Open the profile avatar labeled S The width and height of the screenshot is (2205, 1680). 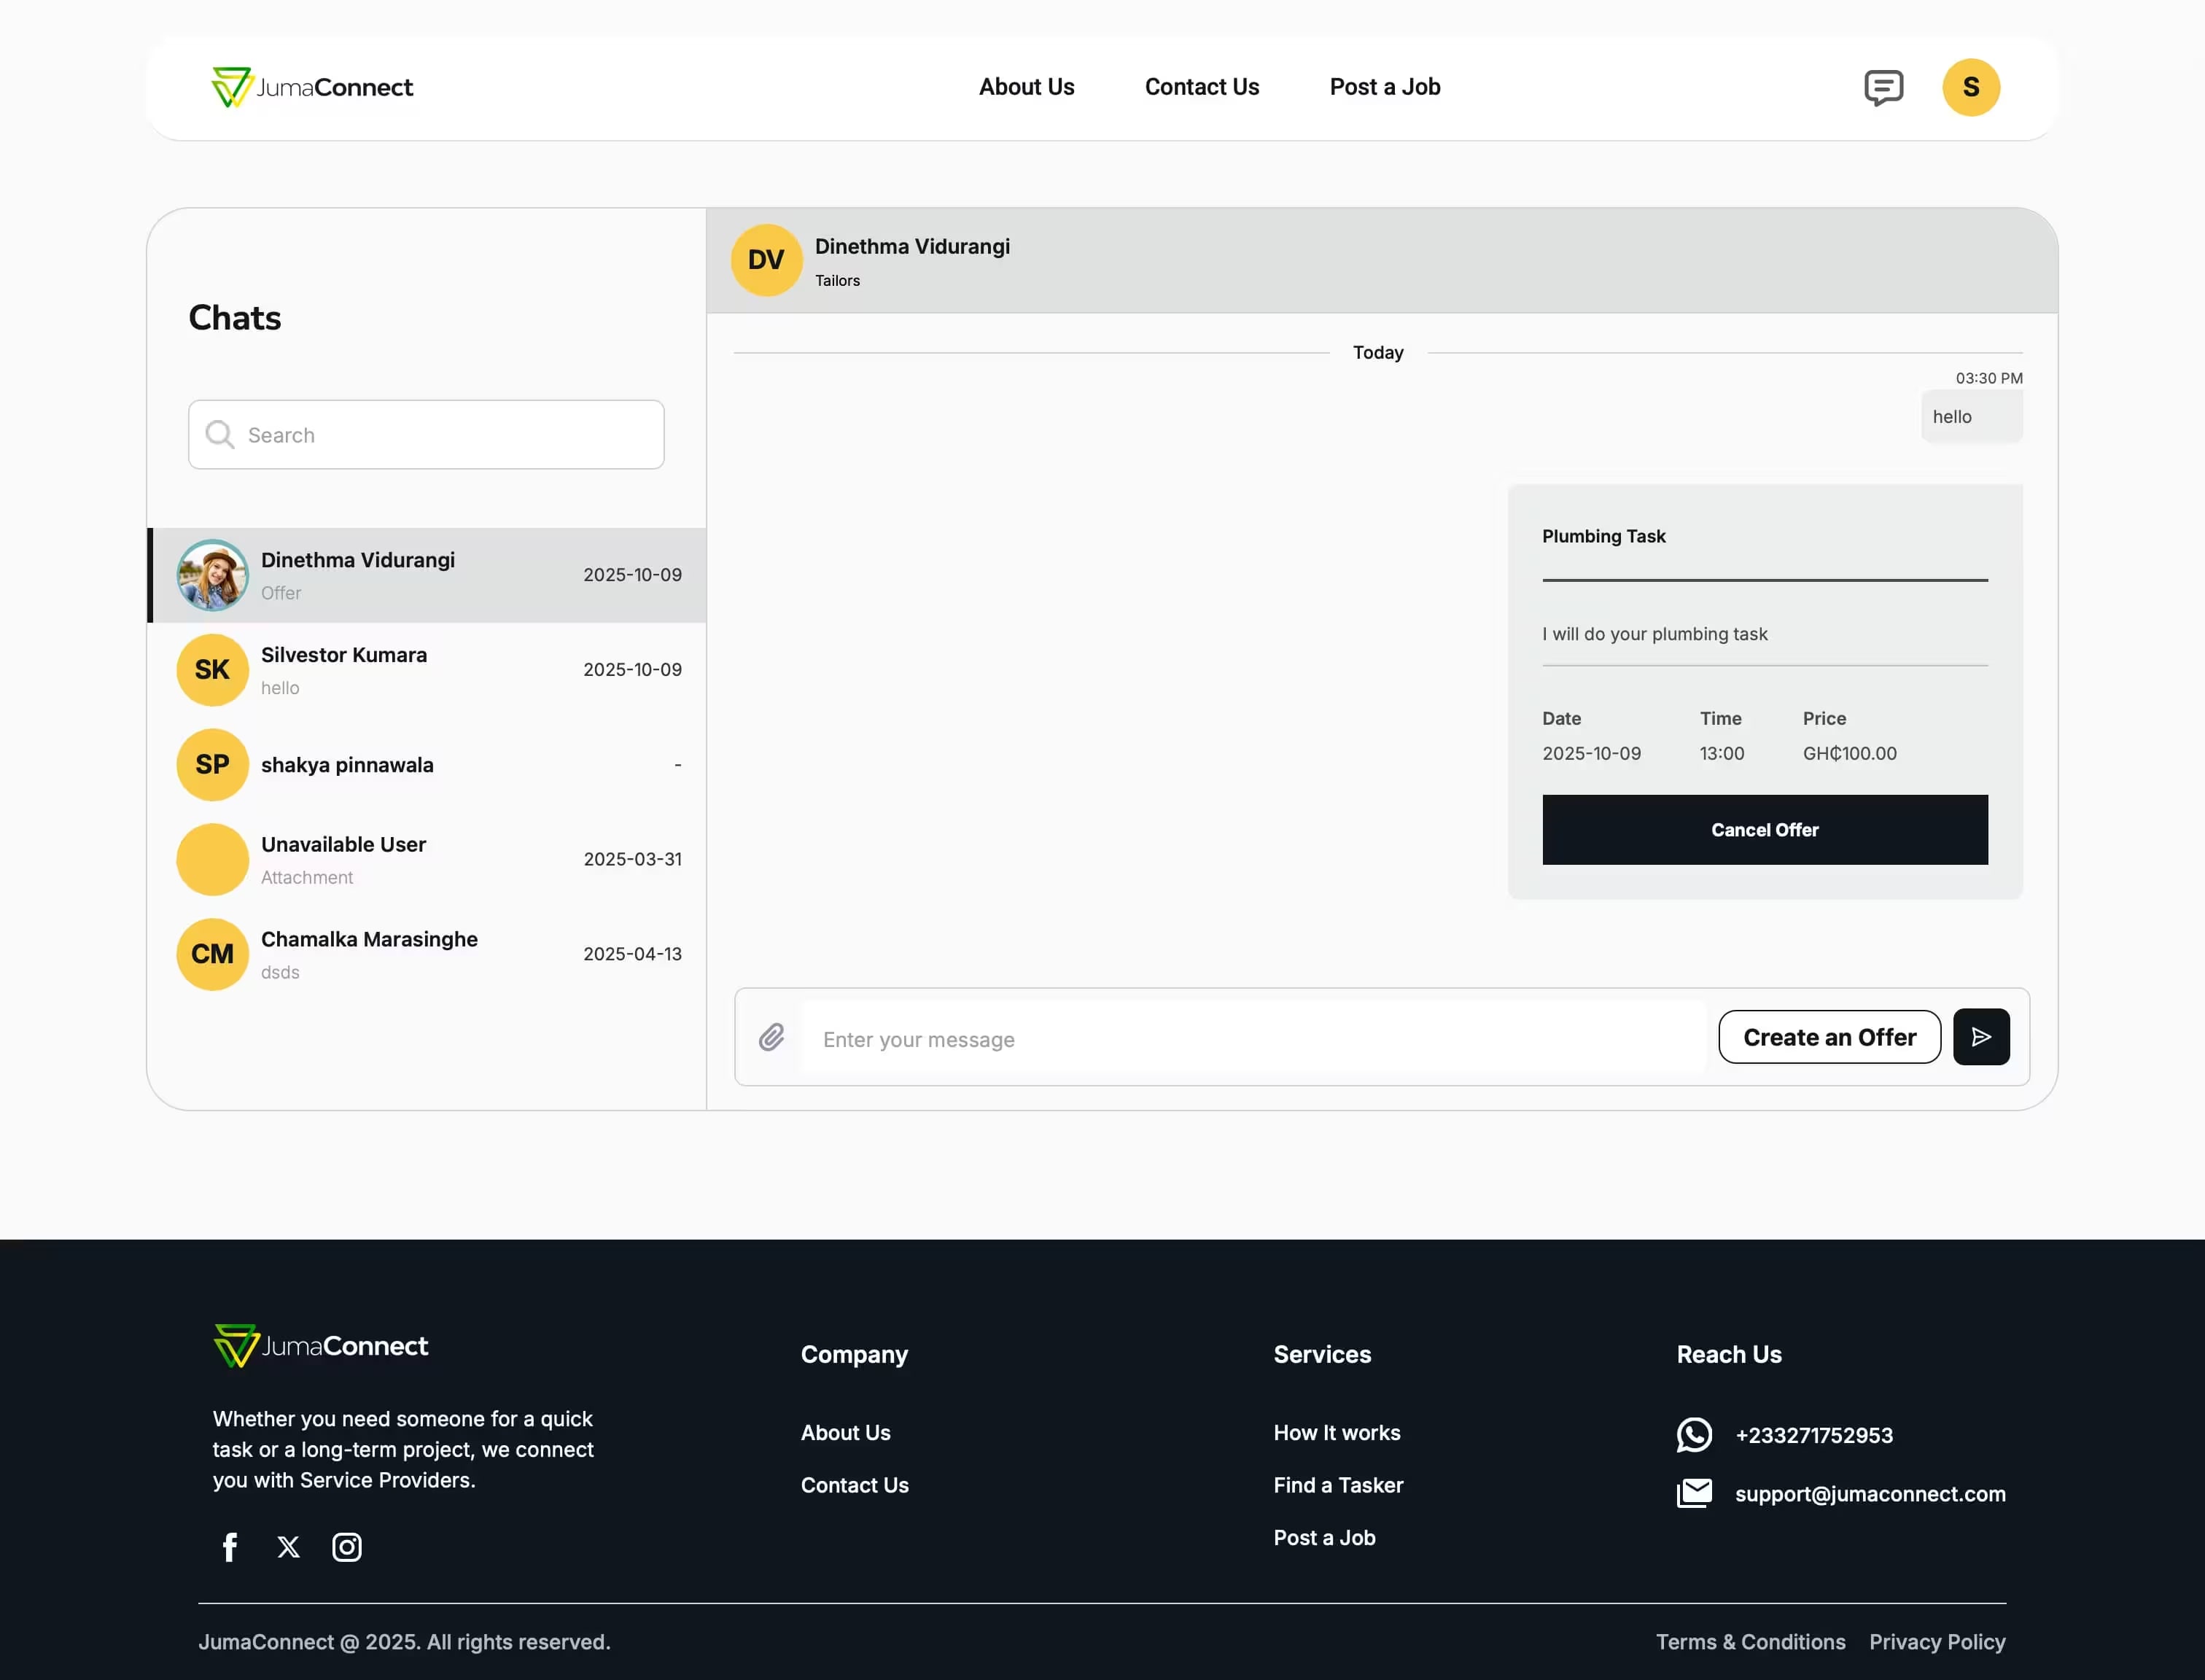pos(1970,87)
